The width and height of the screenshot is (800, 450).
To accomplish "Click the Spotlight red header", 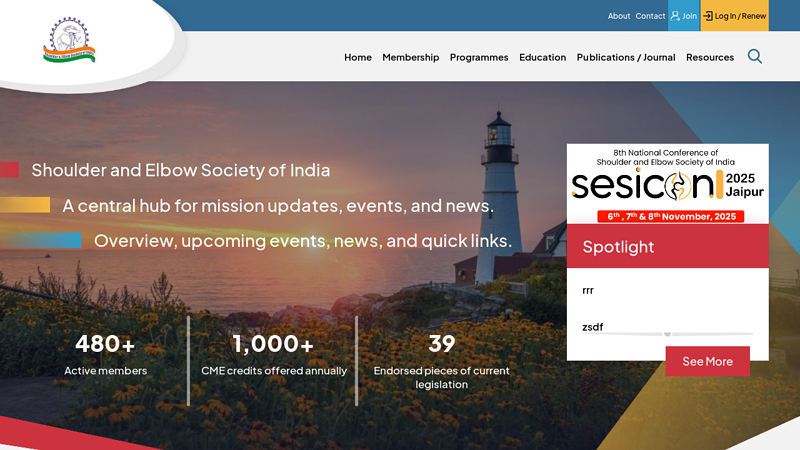I will coord(667,246).
